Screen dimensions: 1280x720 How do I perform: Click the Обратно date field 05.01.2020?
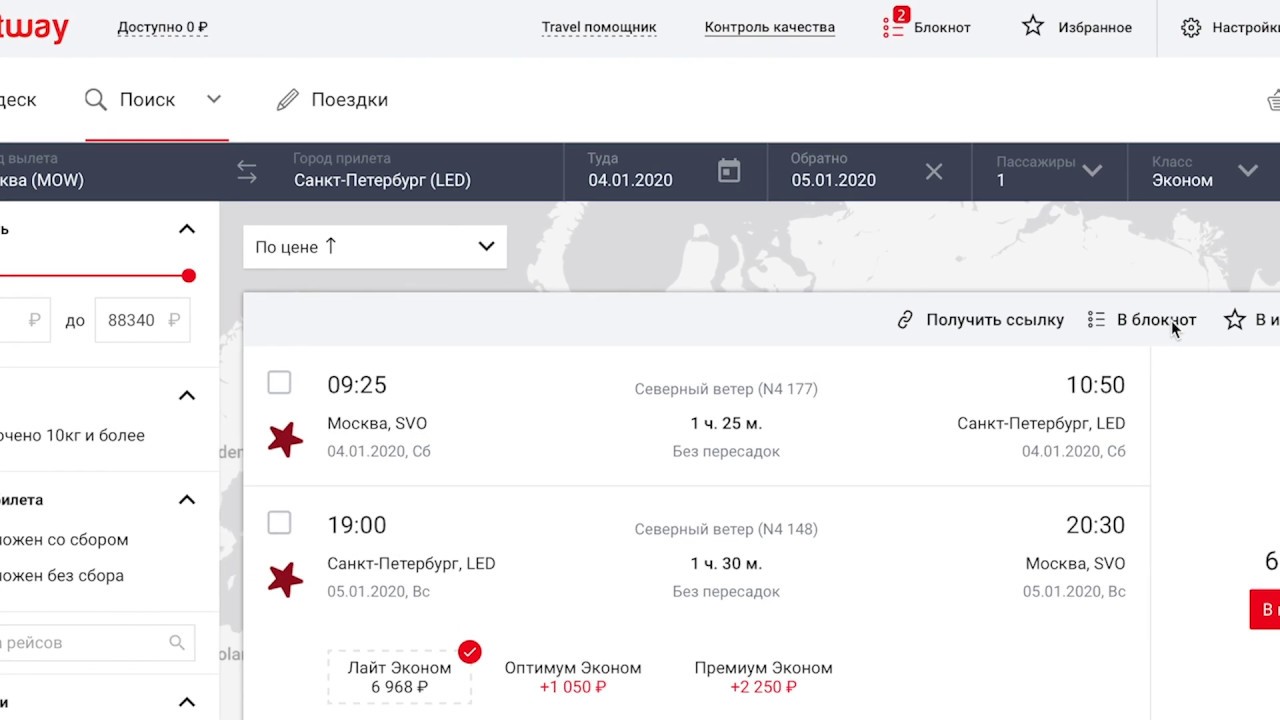[x=869, y=171]
